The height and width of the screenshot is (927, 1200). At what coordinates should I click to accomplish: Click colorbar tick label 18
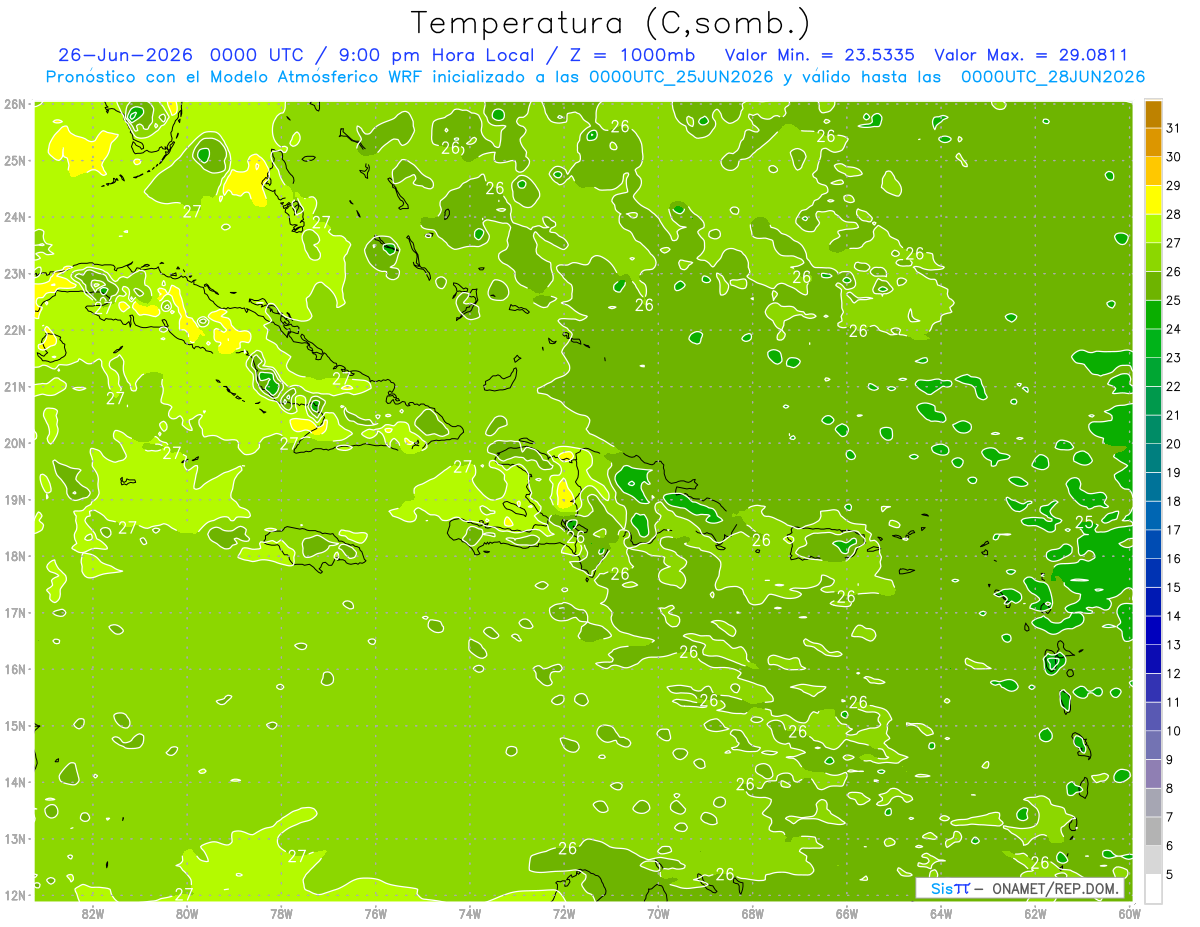tap(1173, 501)
